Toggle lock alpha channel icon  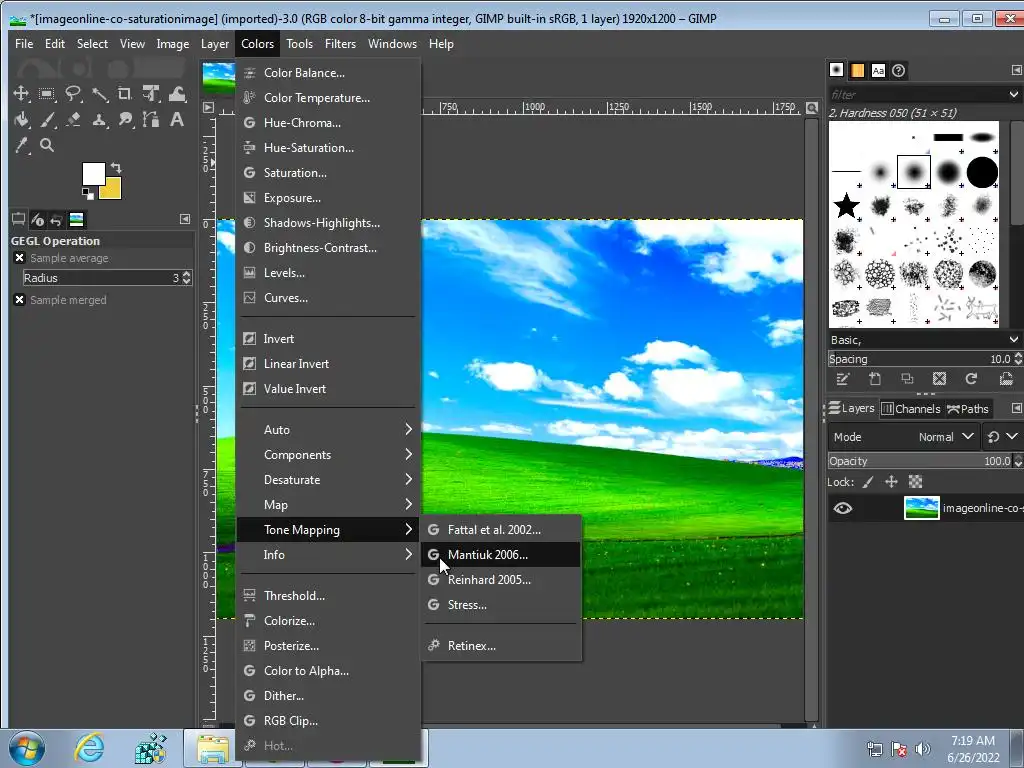click(x=916, y=482)
